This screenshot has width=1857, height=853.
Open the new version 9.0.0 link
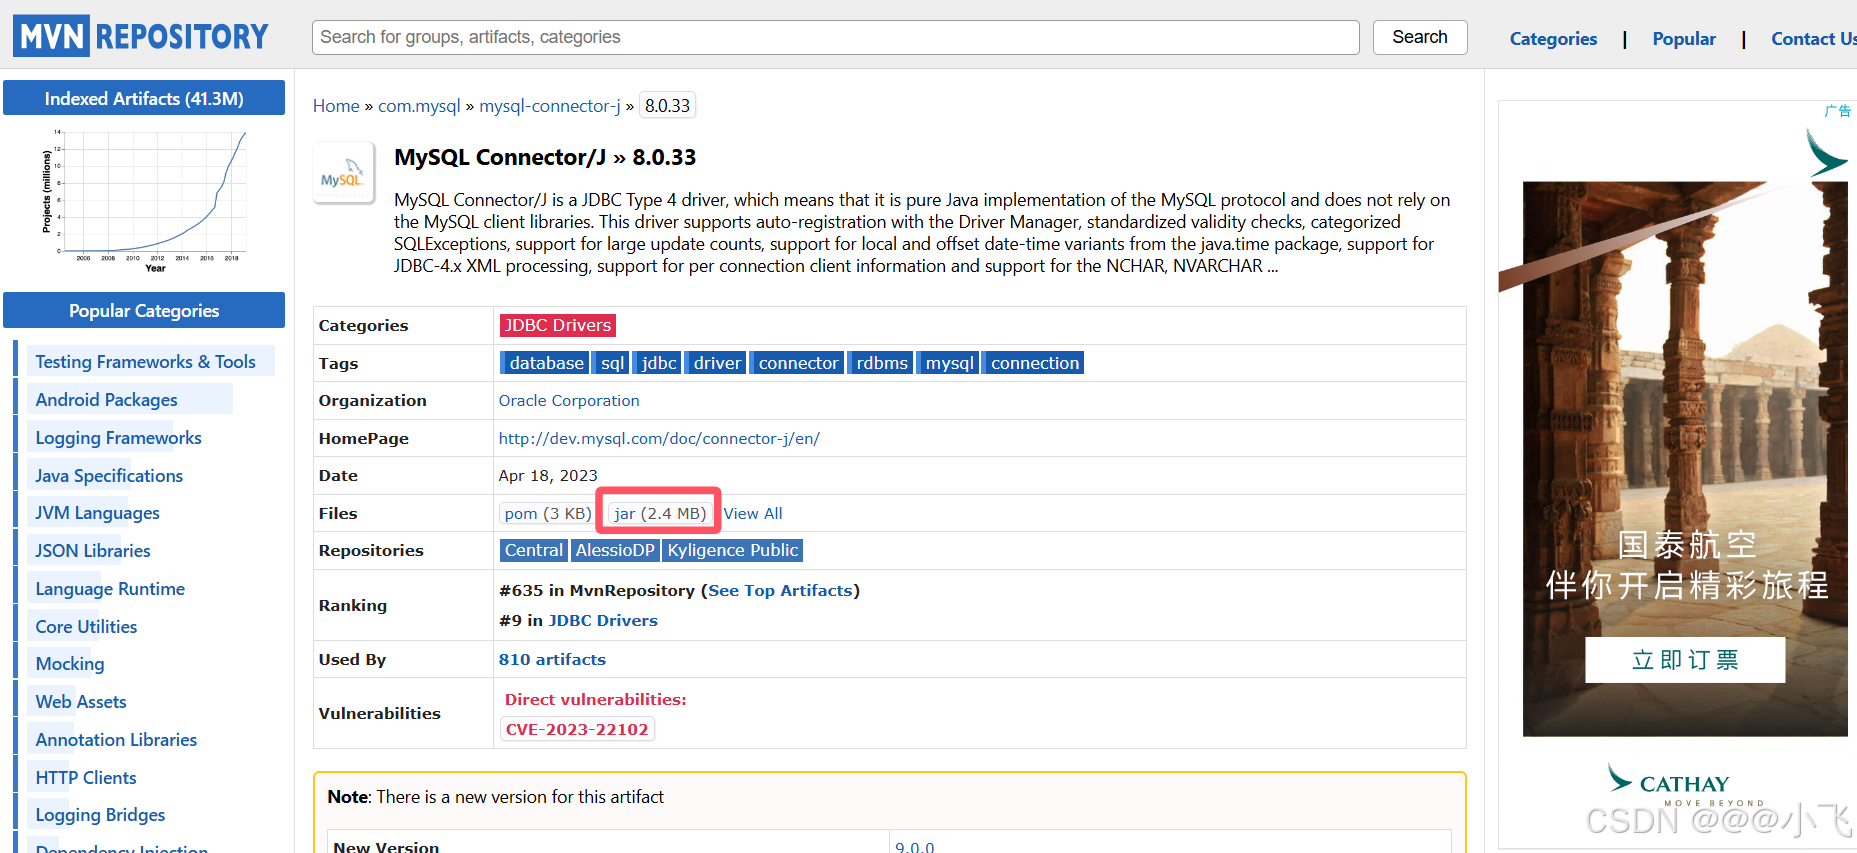click(x=915, y=846)
